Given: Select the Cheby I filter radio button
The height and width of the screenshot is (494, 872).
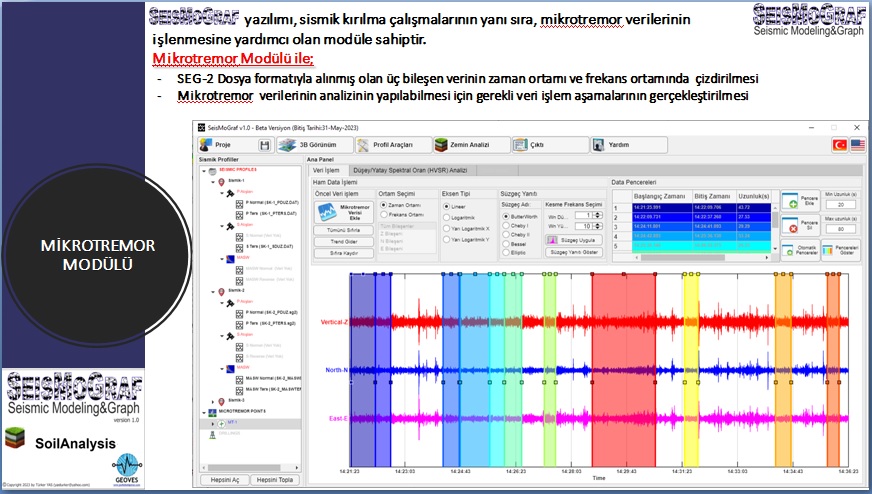Looking at the screenshot, I should pyautogui.click(x=506, y=225).
